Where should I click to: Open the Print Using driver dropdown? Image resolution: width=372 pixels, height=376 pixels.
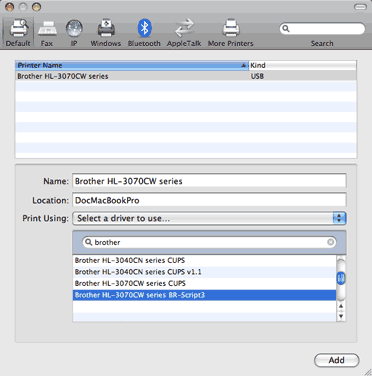coord(209,218)
